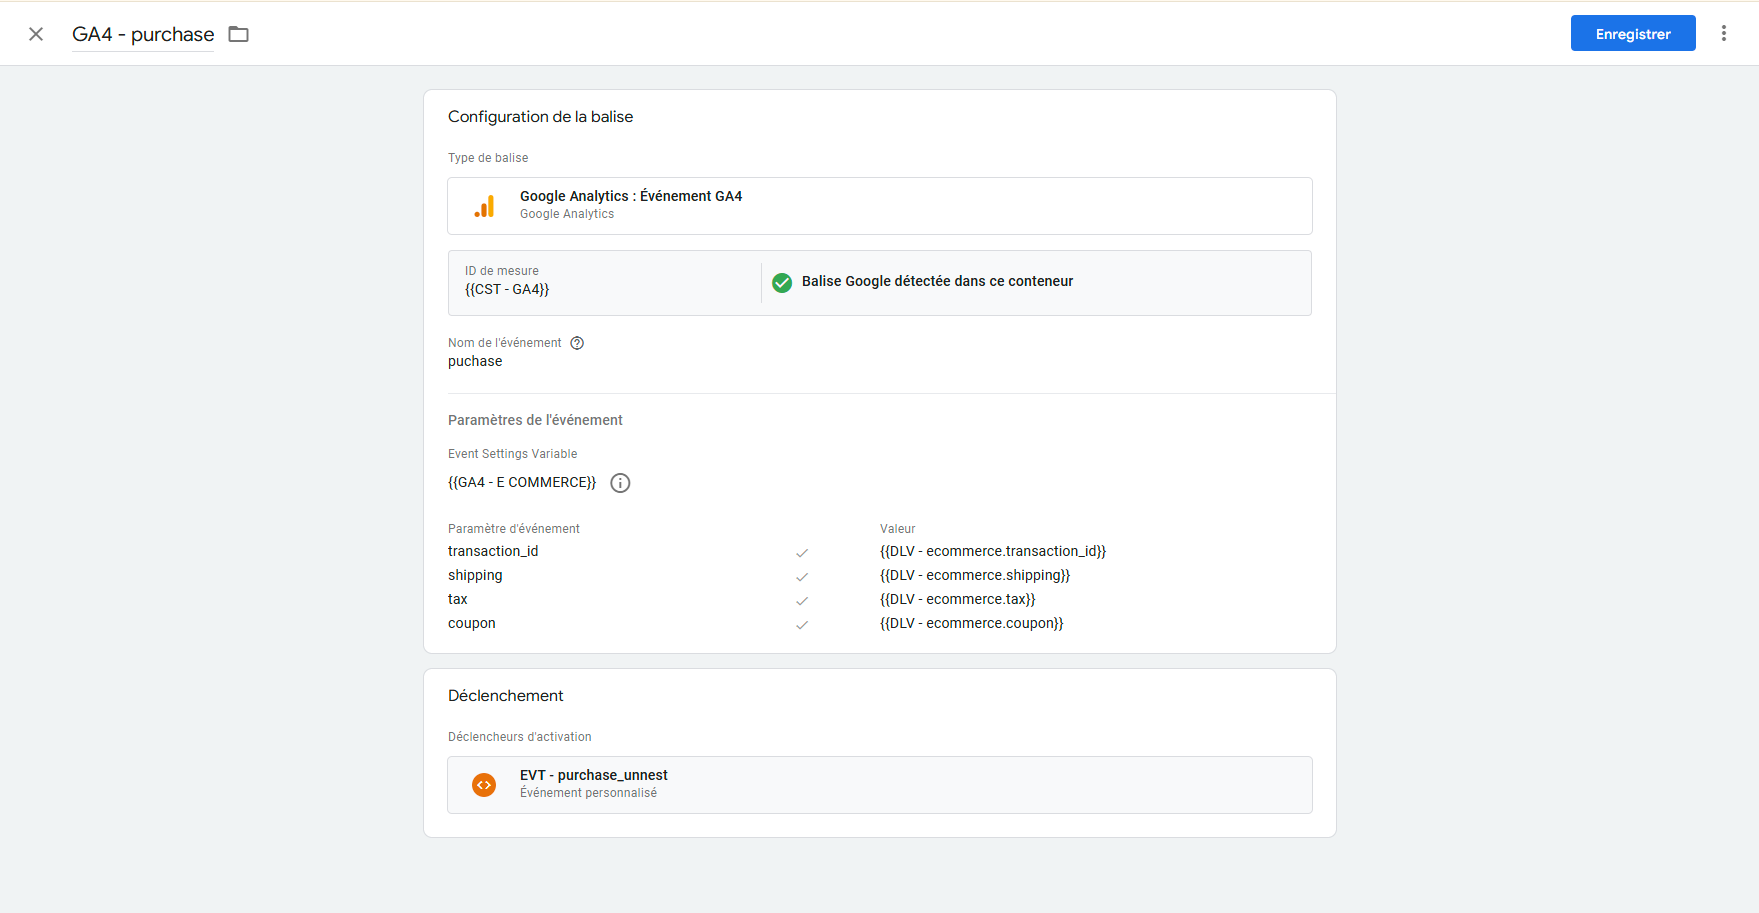Click the shipping parameter name
Viewport: 1759px width, 913px height.
pyautogui.click(x=475, y=575)
